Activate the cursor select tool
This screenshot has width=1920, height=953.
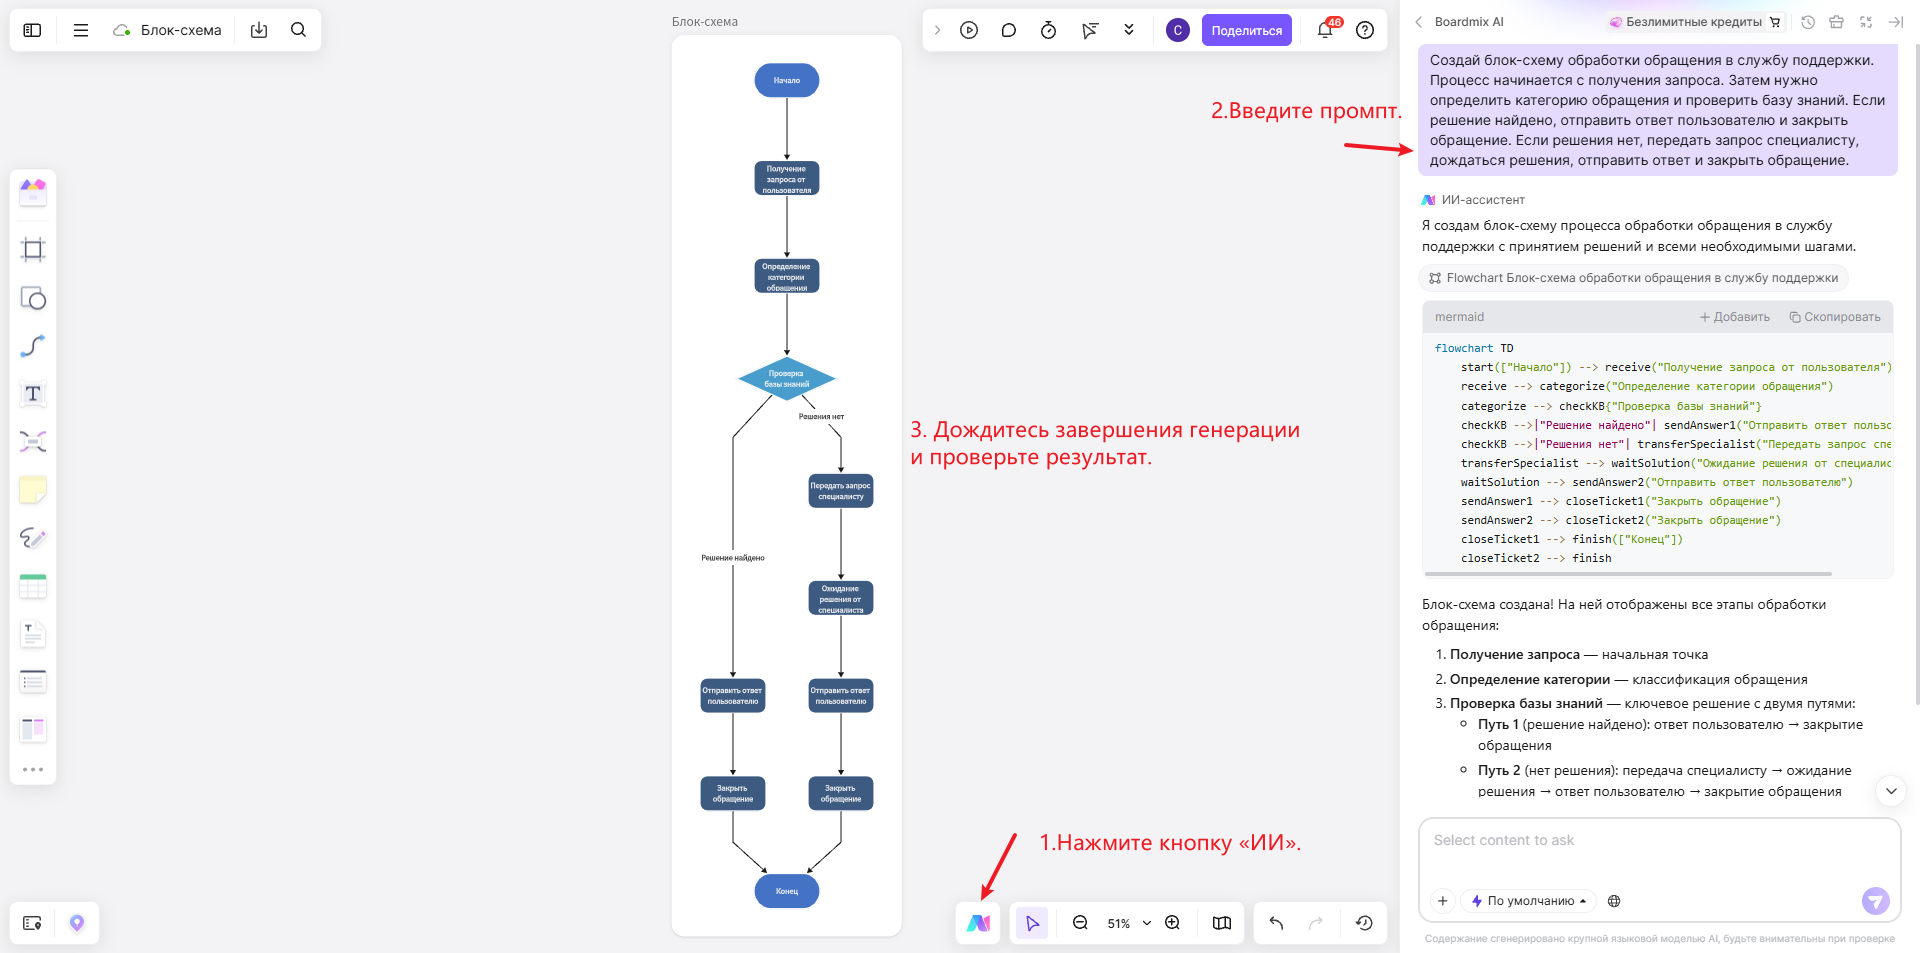[1032, 923]
